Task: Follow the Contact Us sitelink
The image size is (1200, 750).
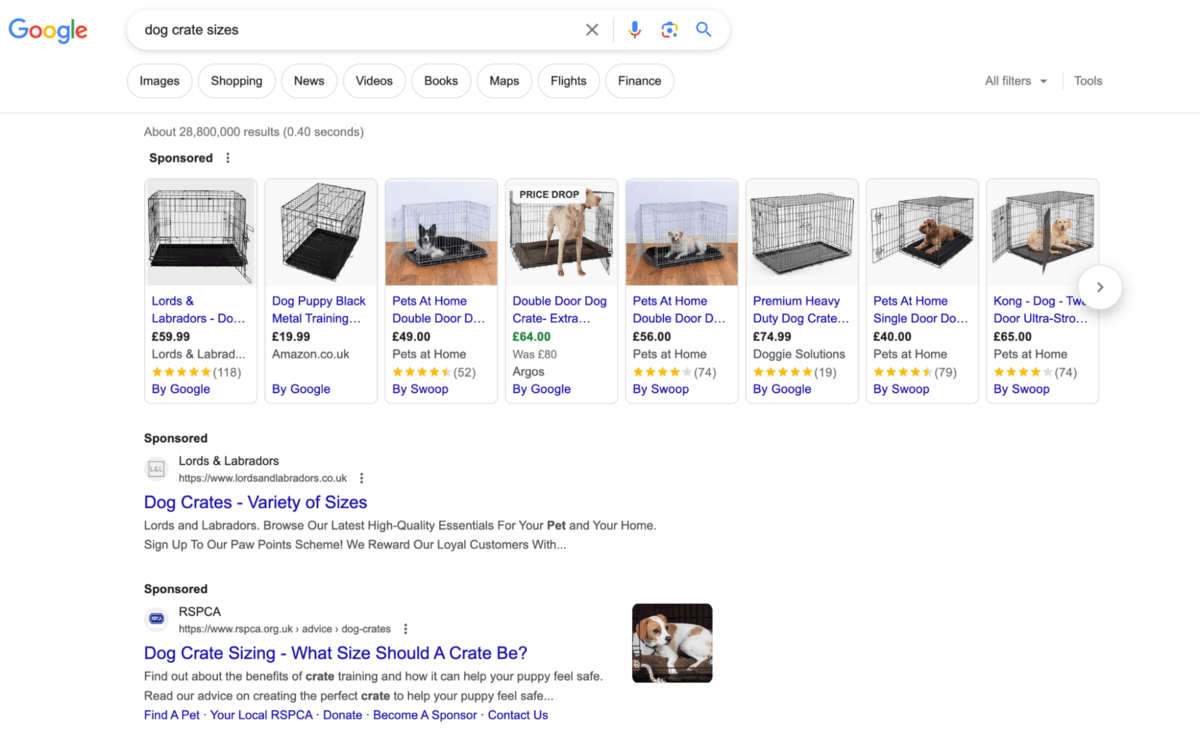Action: pos(518,715)
